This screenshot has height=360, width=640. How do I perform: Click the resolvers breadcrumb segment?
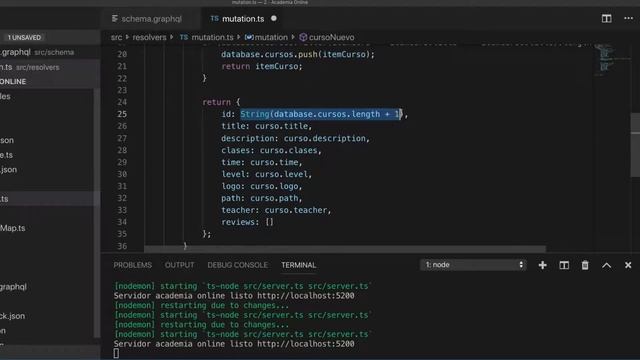click(149, 37)
